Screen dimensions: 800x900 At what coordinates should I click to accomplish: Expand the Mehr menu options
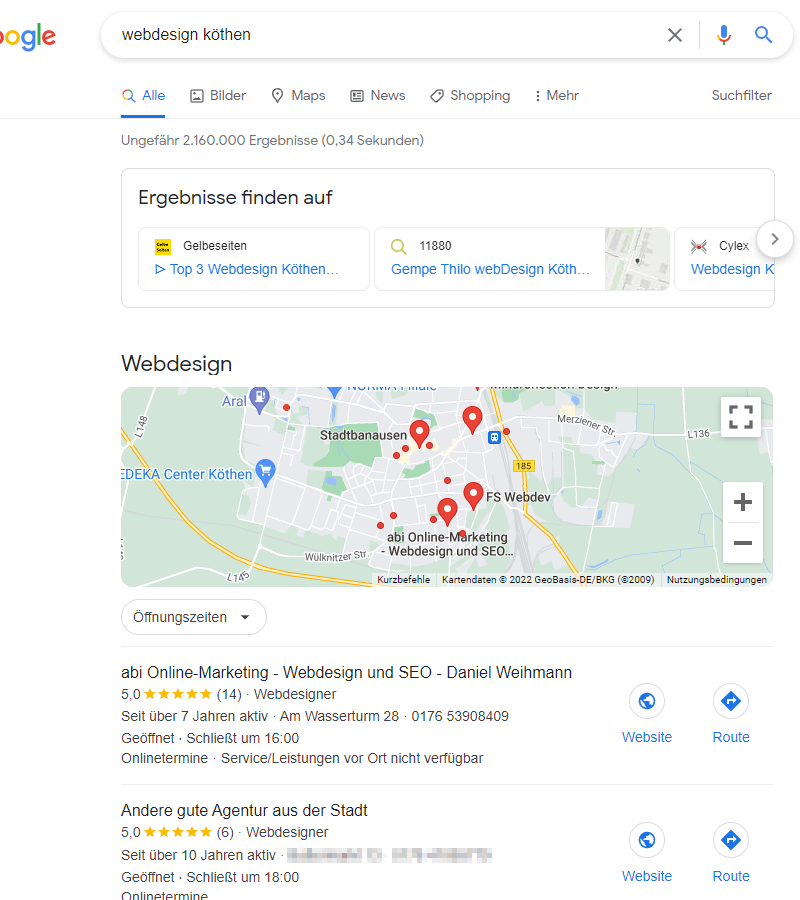[556, 96]
